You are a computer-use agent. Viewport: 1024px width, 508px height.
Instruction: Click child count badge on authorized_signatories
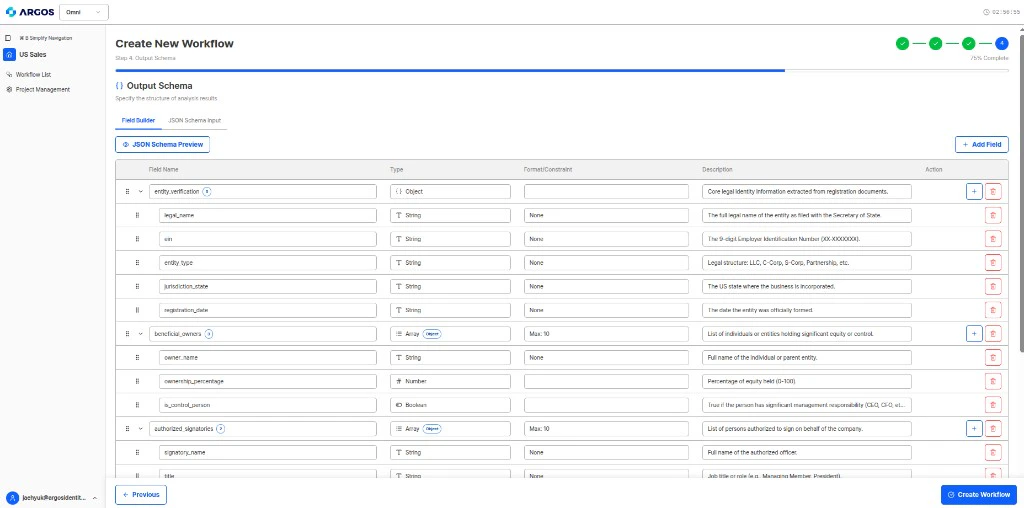pyautogui.click(x=221, y=429)
